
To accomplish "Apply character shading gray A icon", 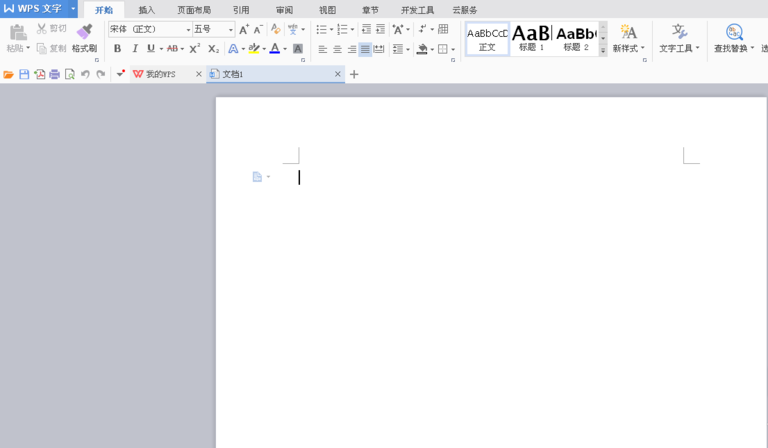I will (297, 48).
